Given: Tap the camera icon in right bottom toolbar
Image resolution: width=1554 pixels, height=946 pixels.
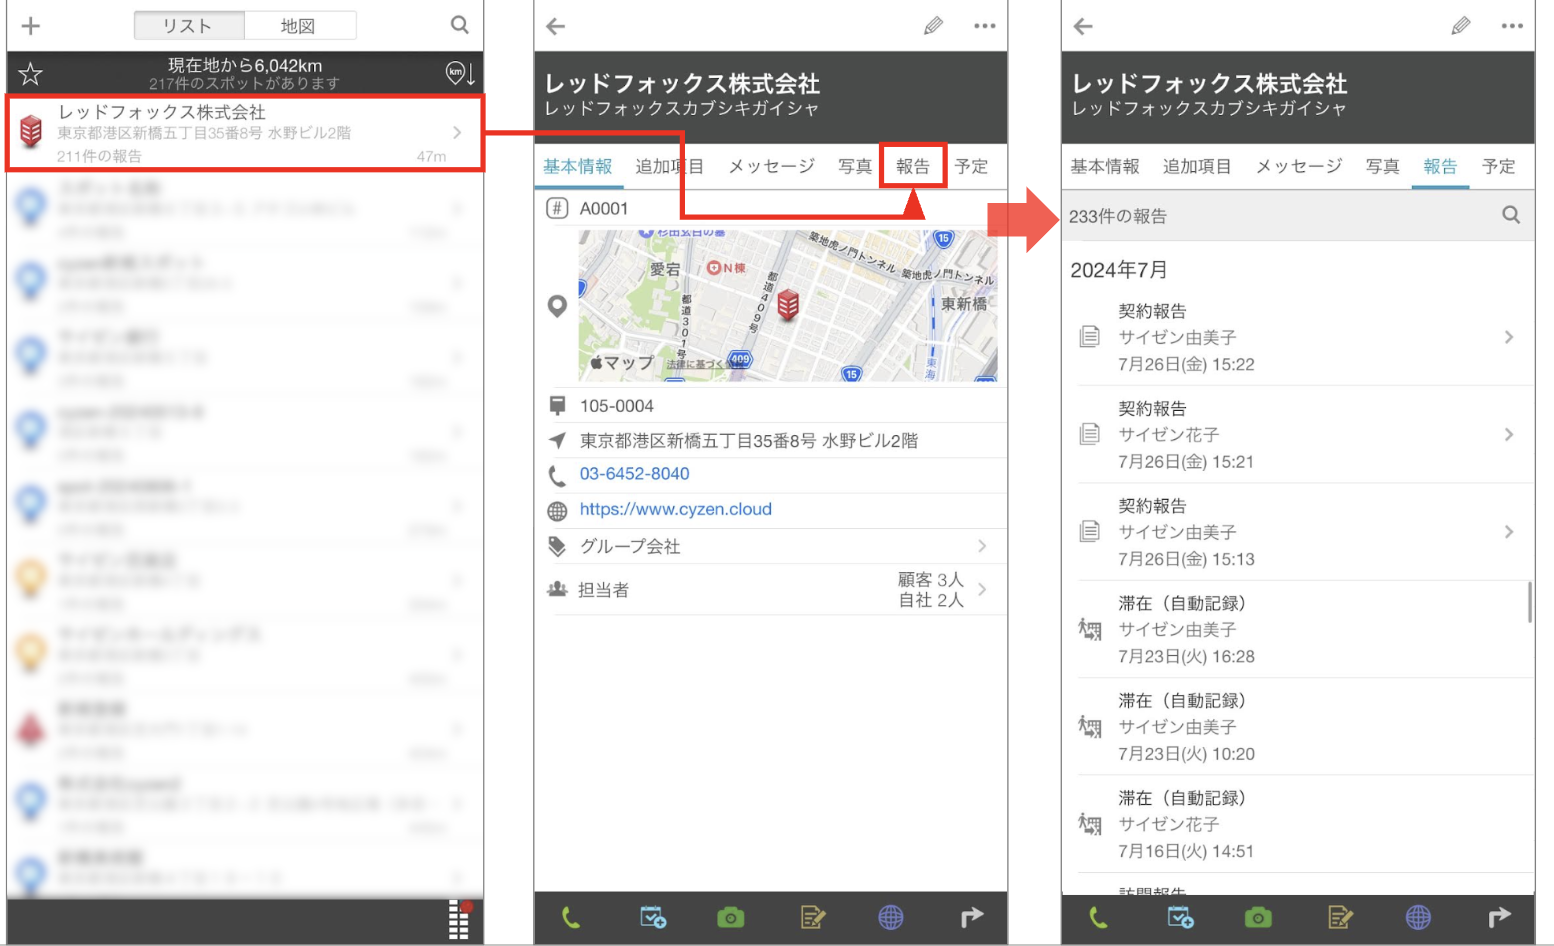Looking at the screenshot, I should [x=1258, y=917].
